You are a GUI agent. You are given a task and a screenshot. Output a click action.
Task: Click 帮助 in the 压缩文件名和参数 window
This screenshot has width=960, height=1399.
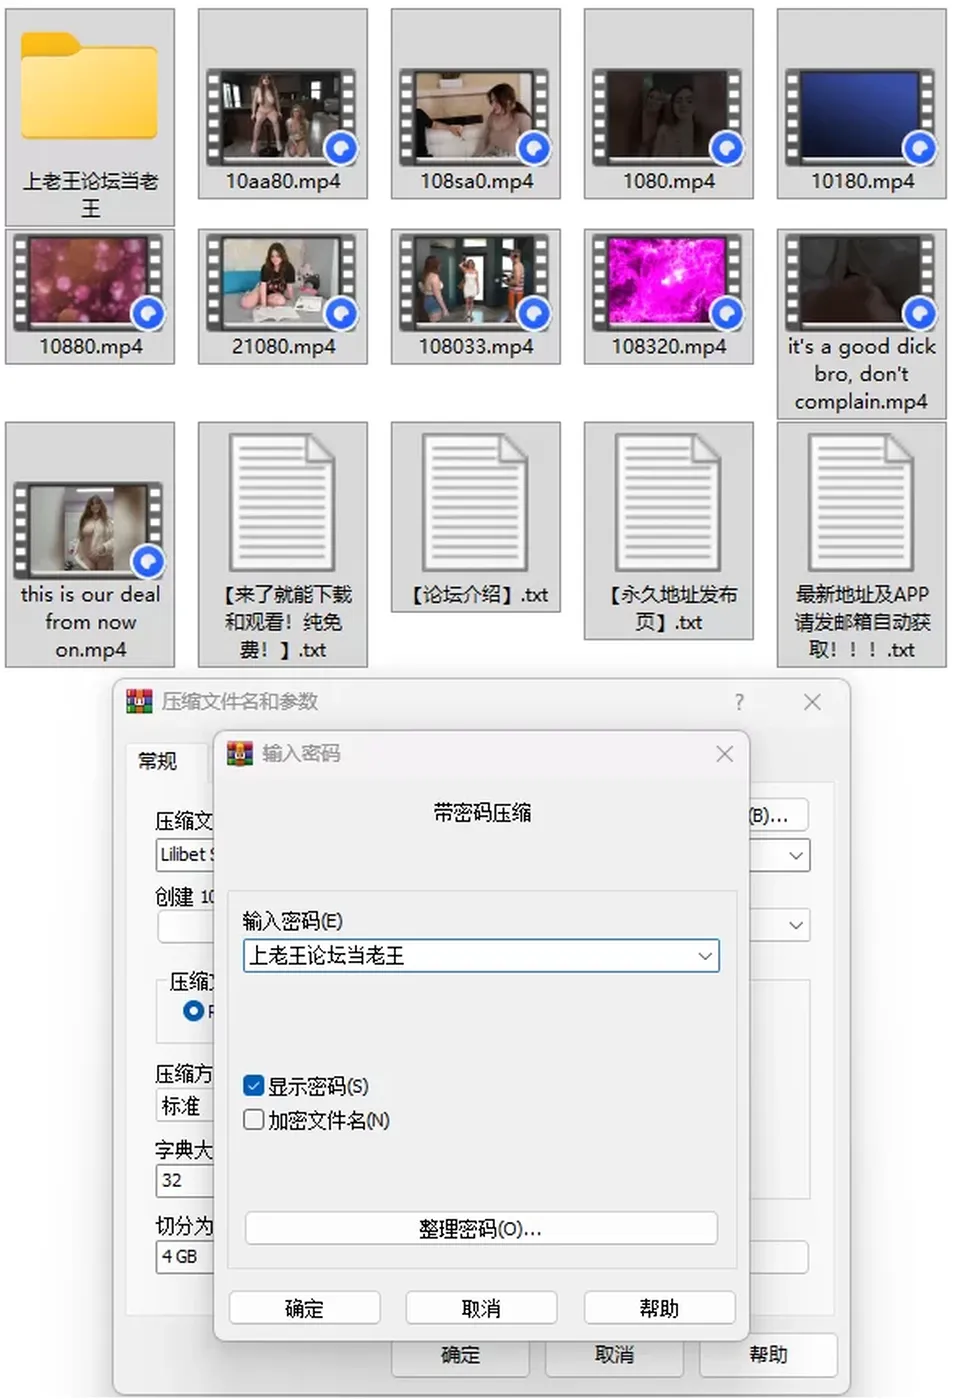pos(768,1355)
